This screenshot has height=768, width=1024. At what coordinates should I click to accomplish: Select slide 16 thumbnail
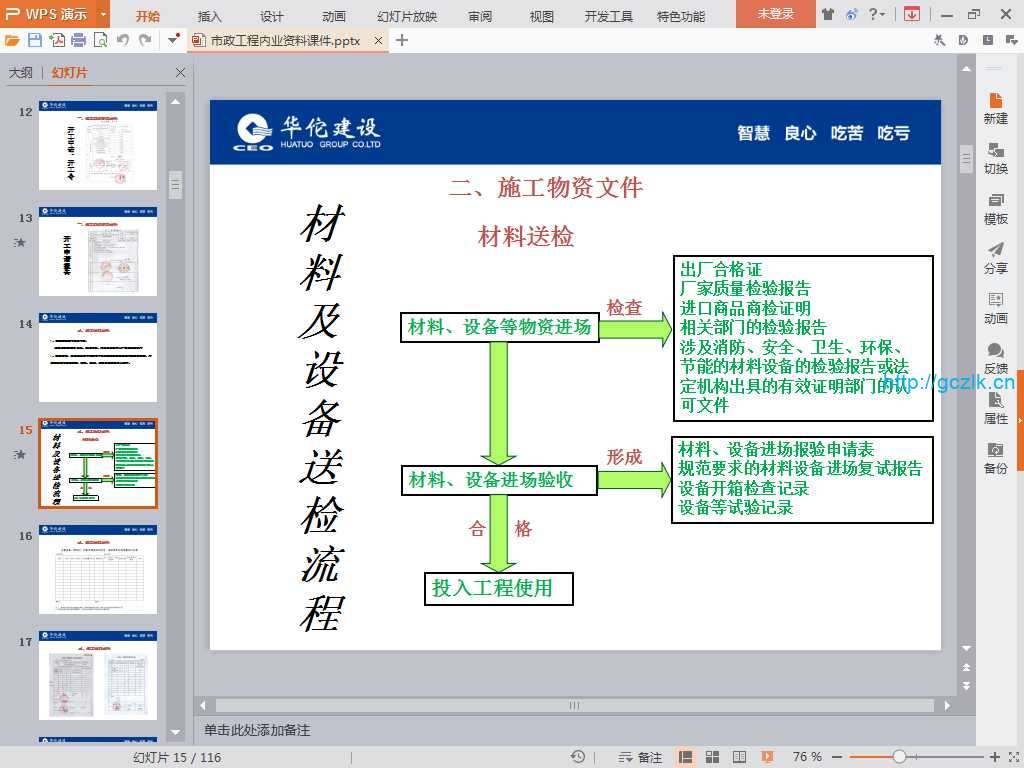(x=98, y=569)
